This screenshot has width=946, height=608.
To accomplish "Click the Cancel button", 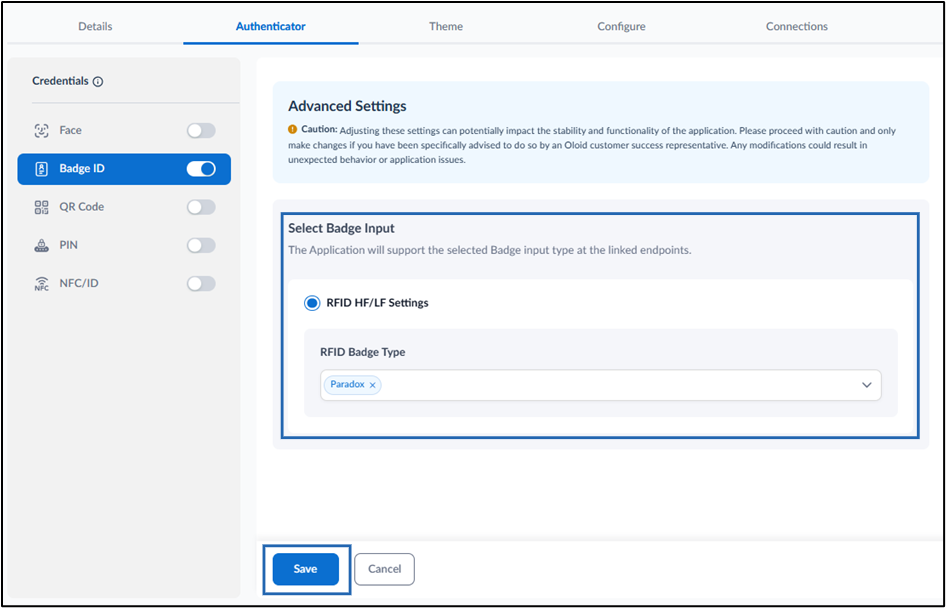I will (x=384, y=569).
